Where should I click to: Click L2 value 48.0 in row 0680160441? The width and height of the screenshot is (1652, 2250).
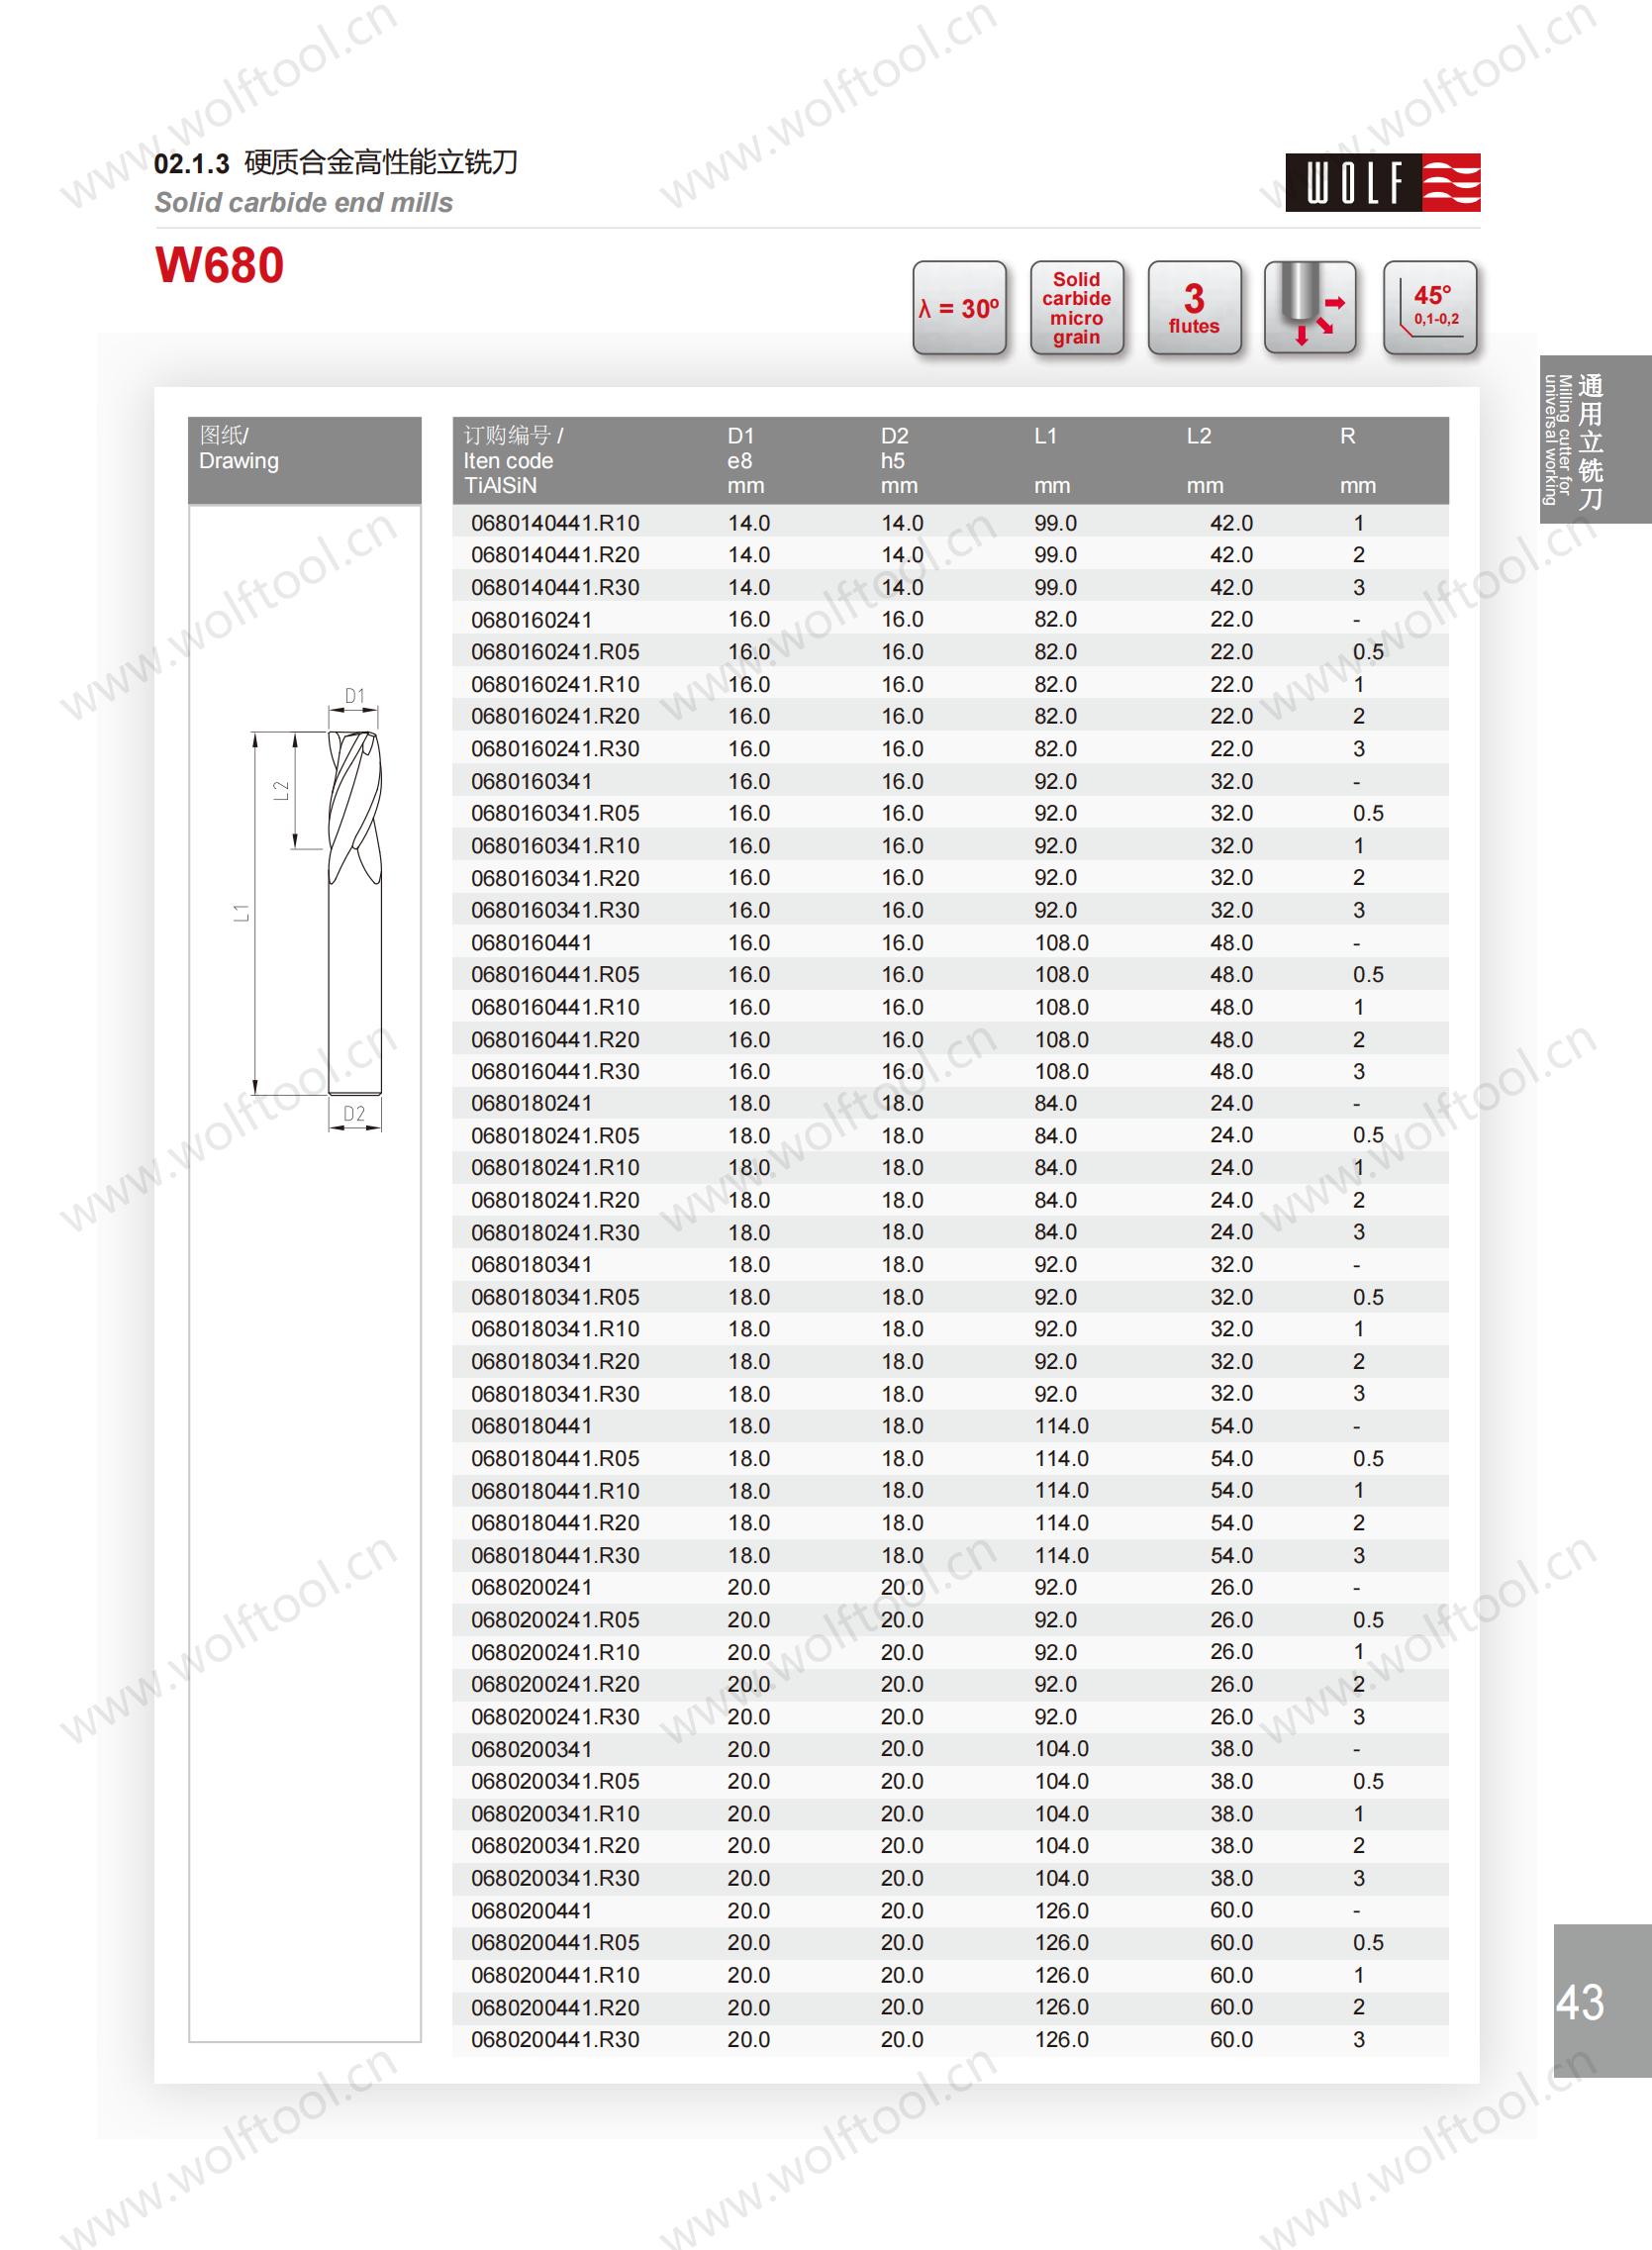(1231, 942)
